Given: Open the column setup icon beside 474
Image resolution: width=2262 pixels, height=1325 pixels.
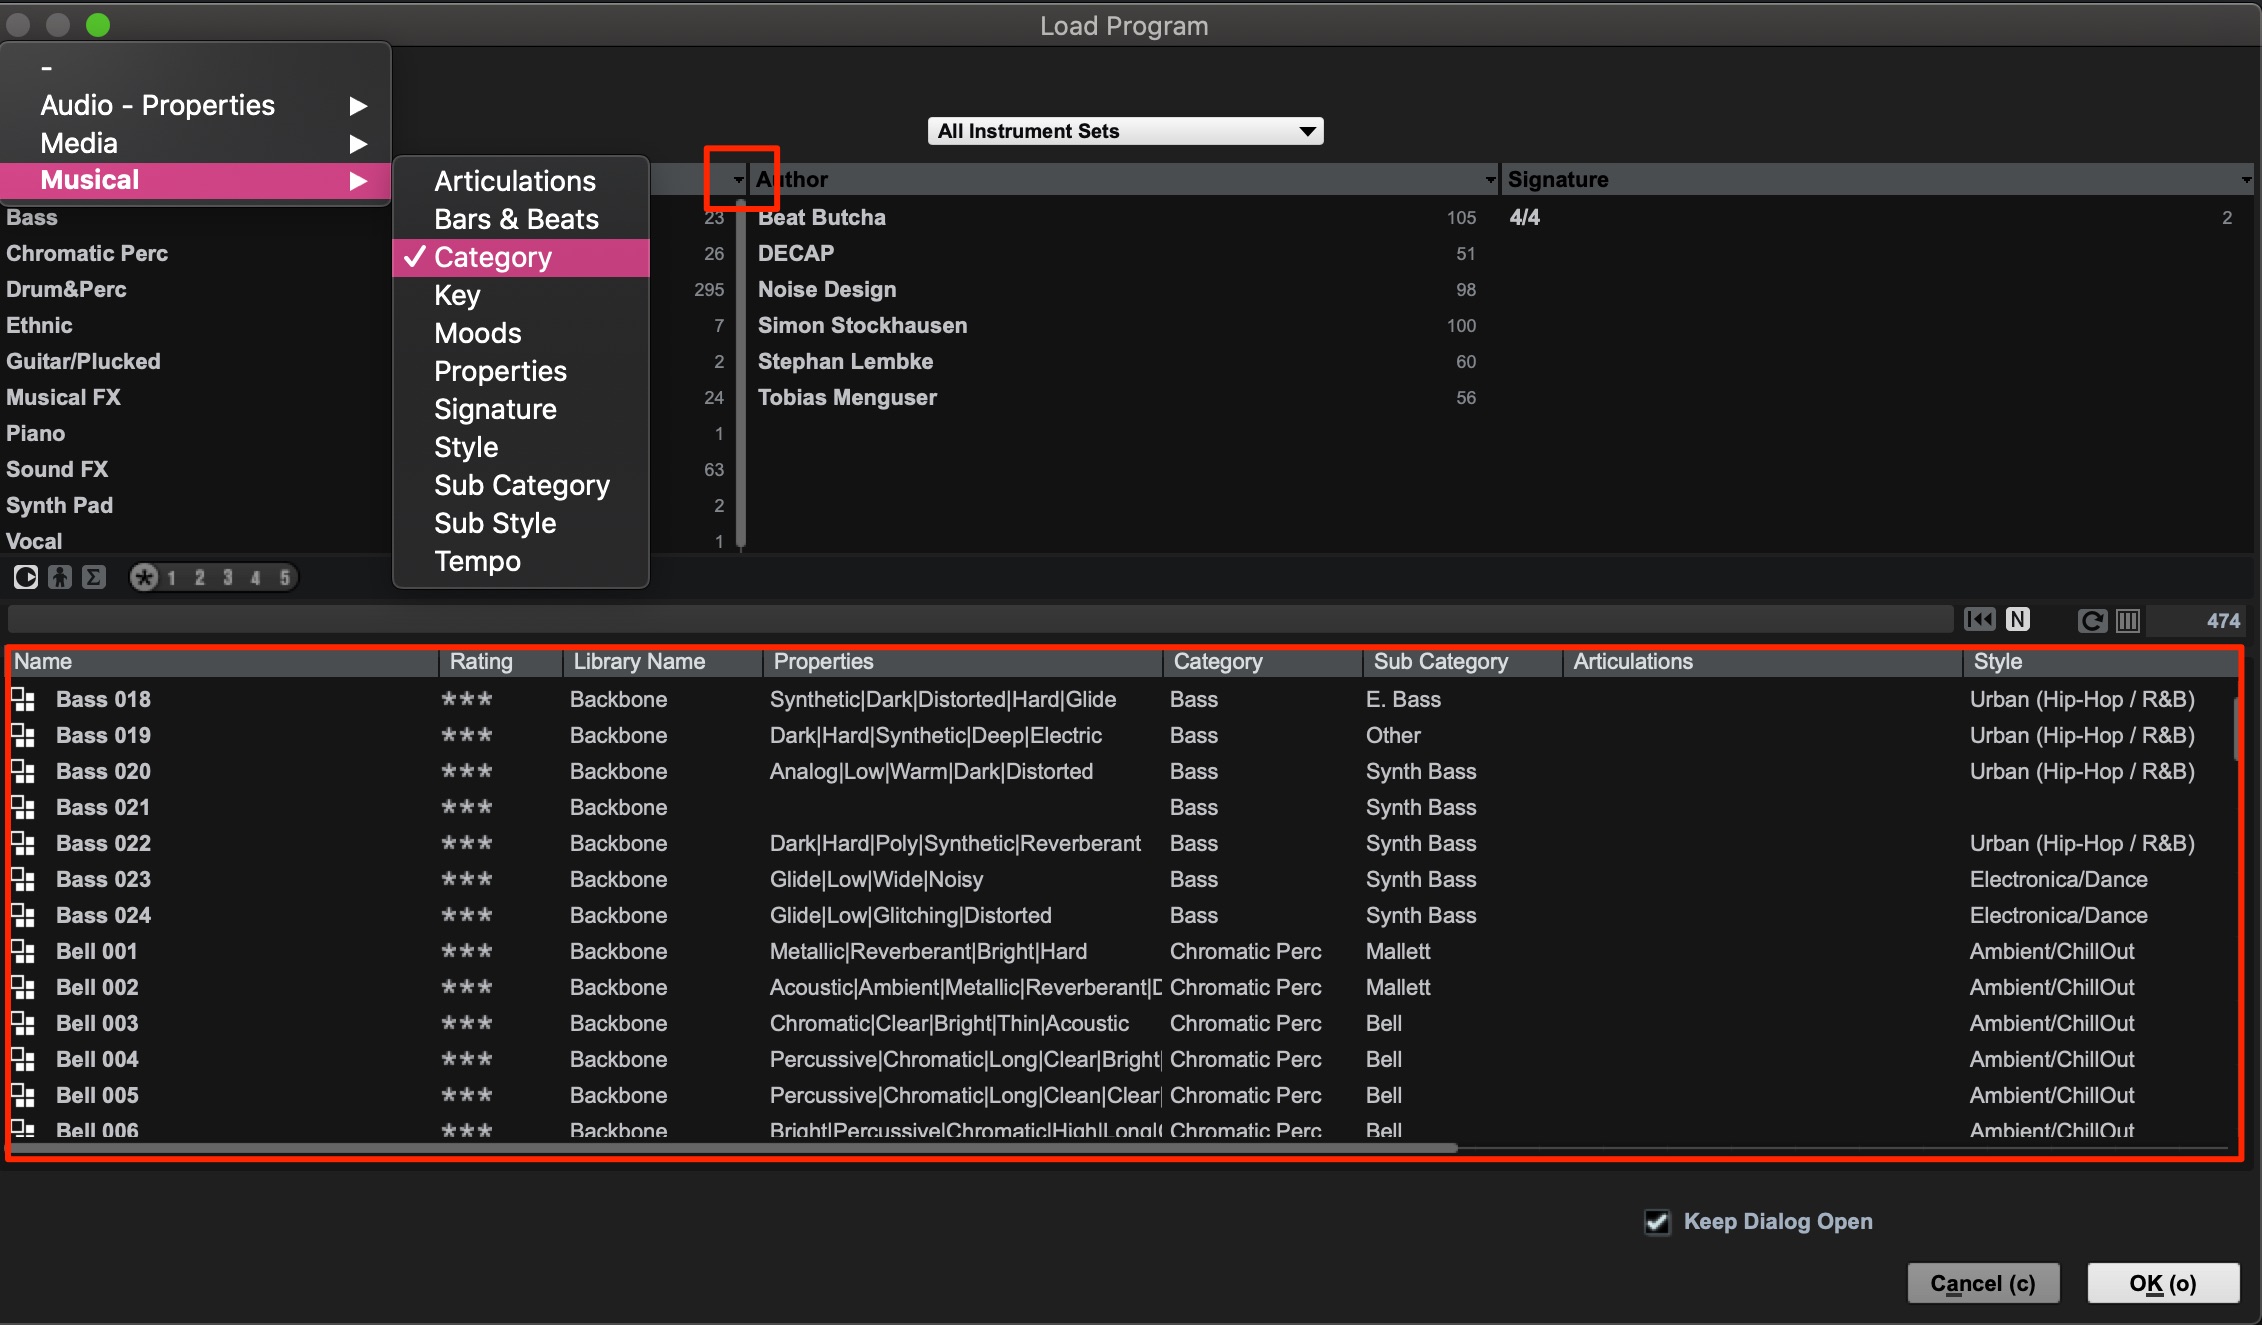Looking at the screenshot, I should click(2128, 621).
